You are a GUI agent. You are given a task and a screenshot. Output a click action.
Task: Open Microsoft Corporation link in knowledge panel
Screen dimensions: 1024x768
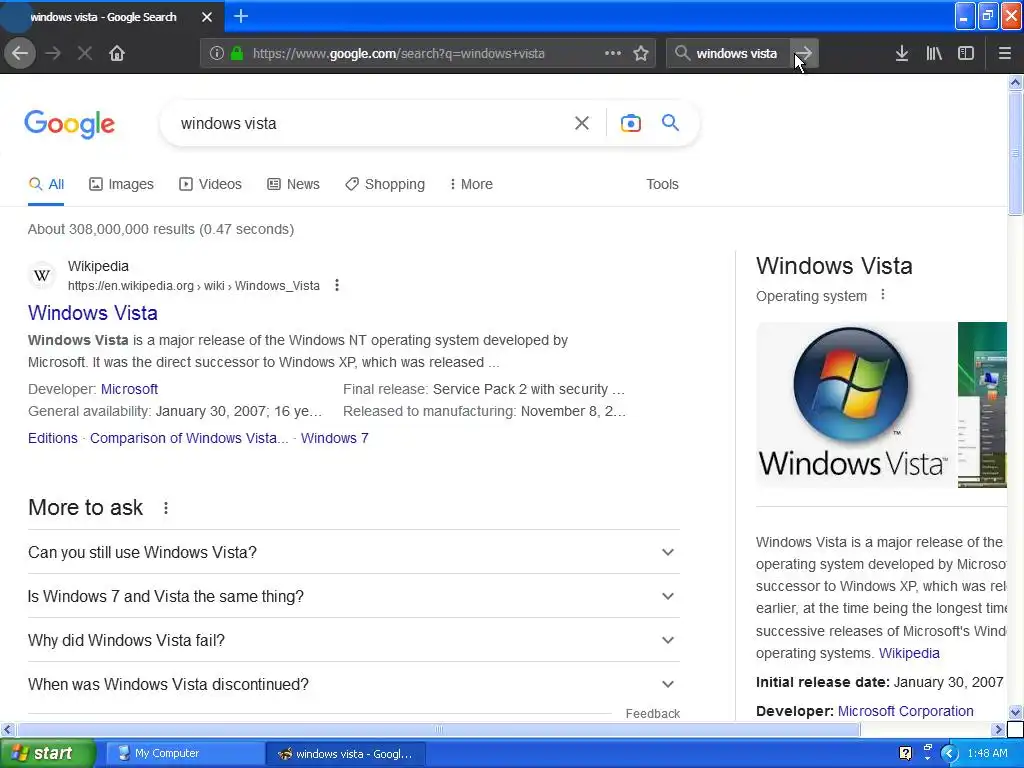[x=905, y=711]
